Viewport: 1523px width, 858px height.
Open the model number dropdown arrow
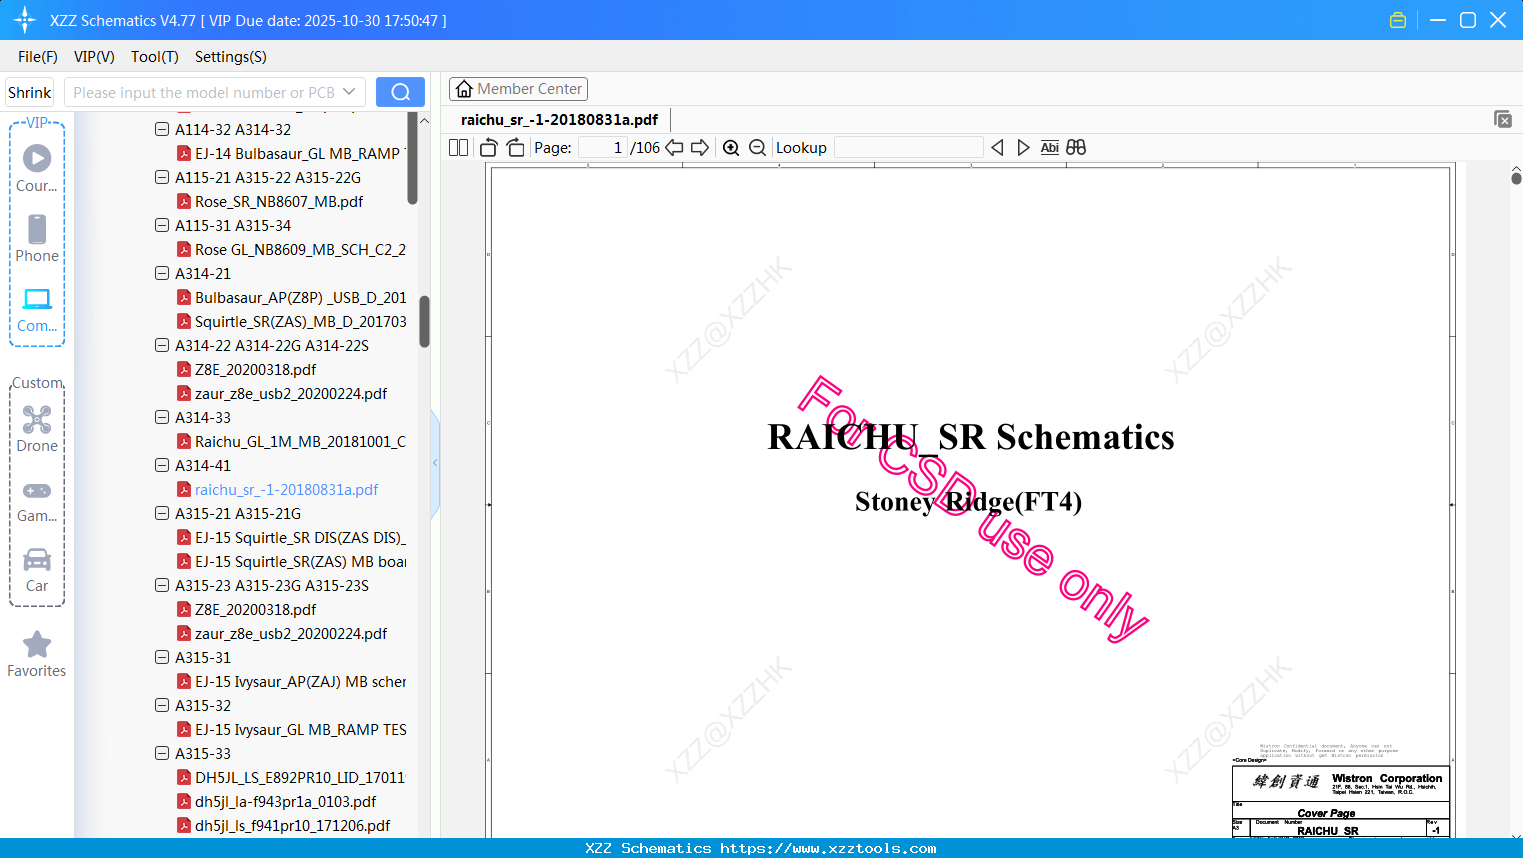349,92
